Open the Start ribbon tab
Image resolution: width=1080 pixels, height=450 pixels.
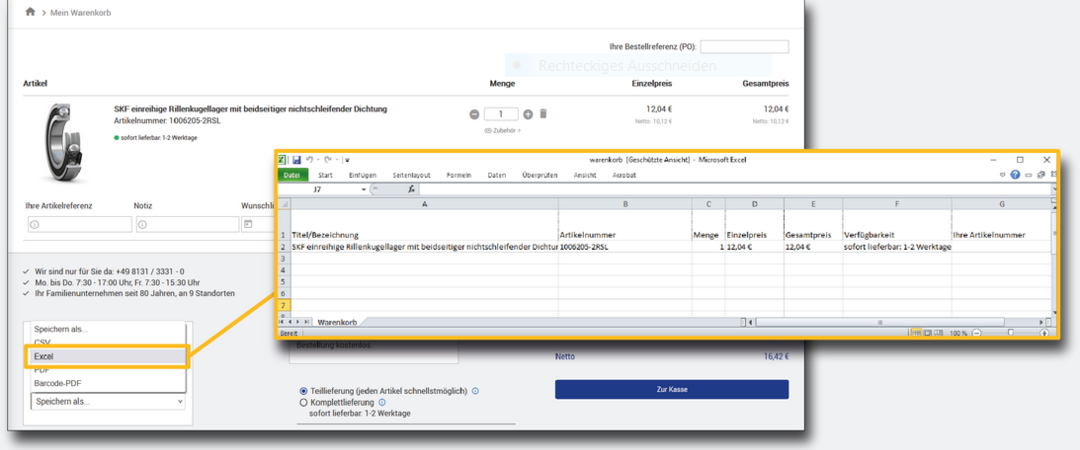coord(325,175)
